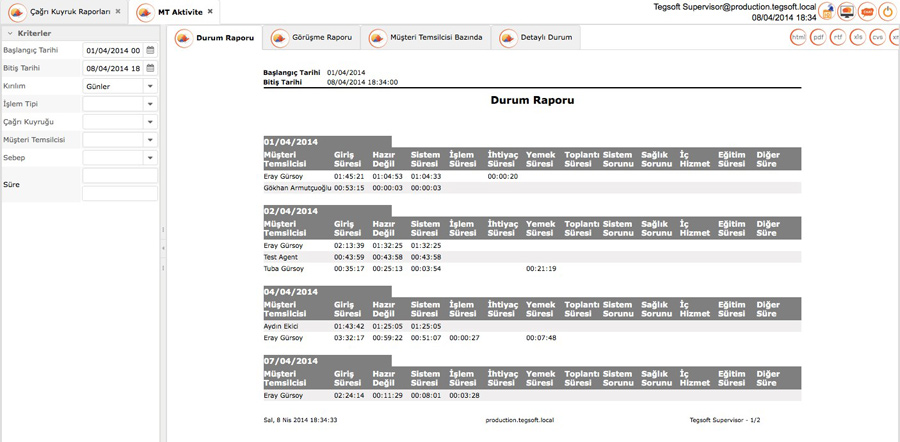
Task: Collapse side panel with splitter arrow
Action: [x=163, y=248]
